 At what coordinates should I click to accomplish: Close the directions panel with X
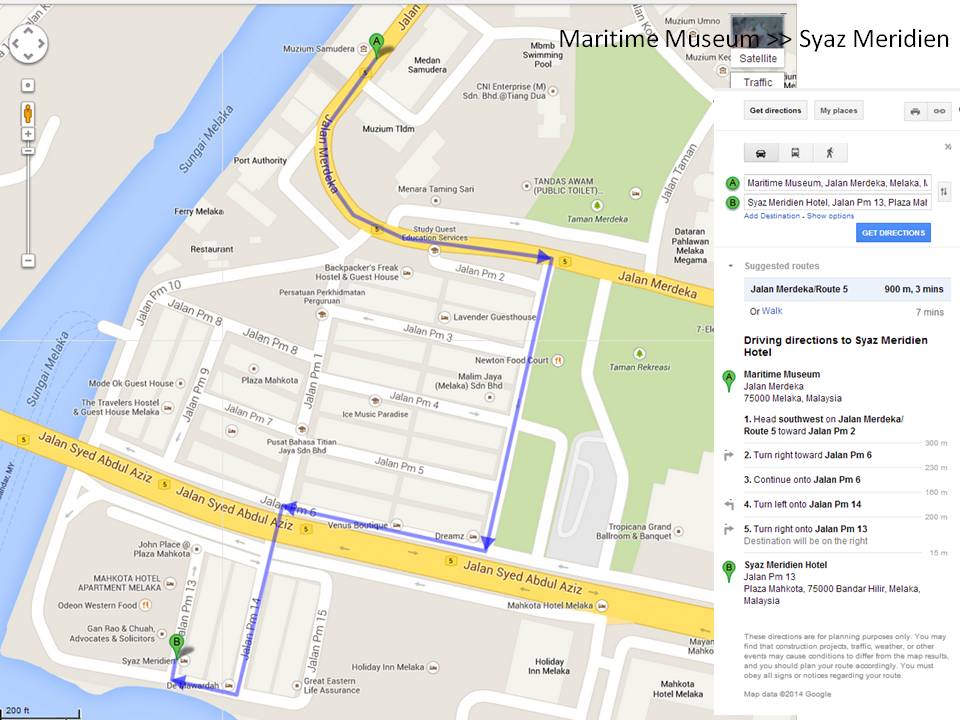(948, 147)
